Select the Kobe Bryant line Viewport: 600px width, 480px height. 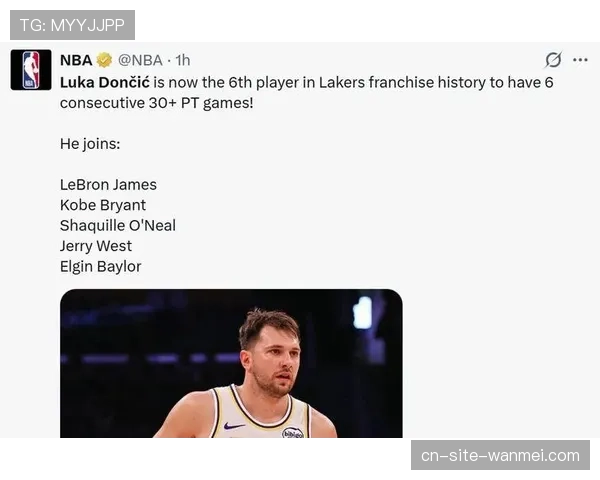[103, 205]
